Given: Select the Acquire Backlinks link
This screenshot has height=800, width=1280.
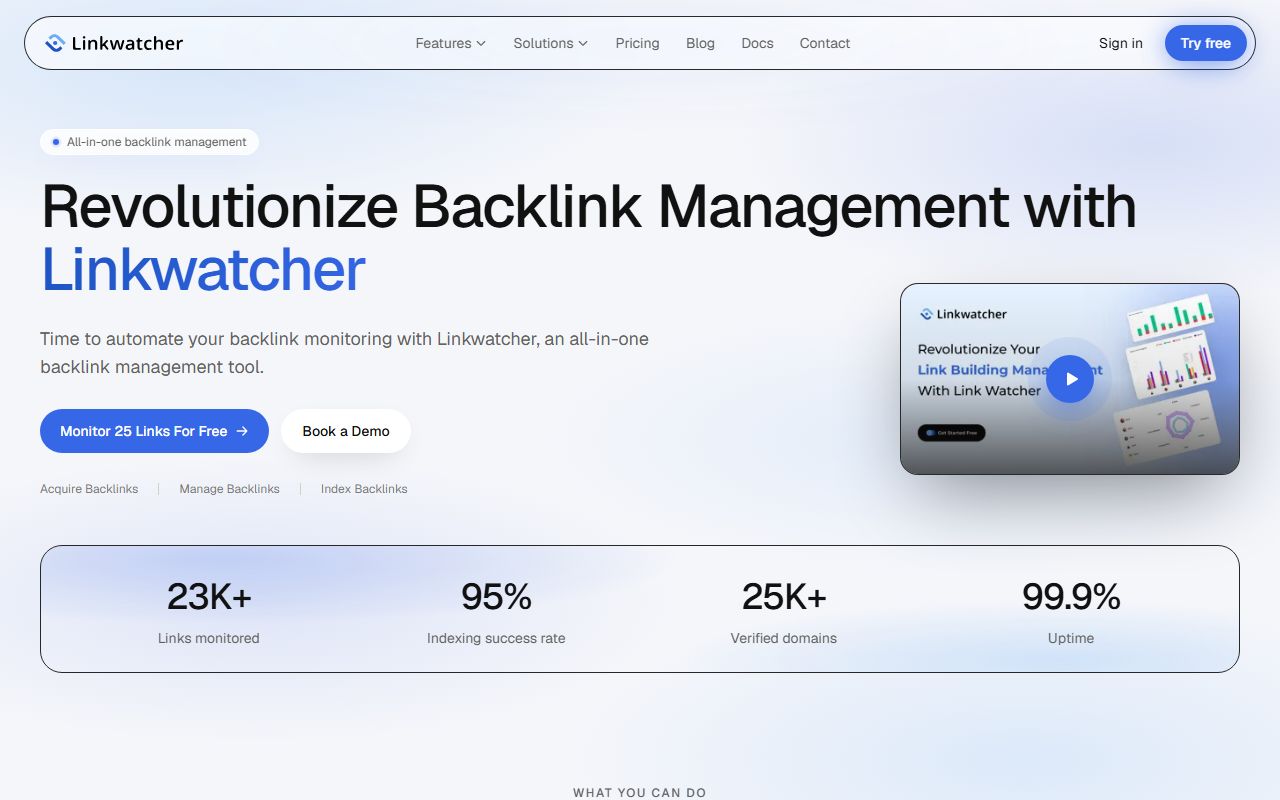Looking at the screenshot, I should (x=89, y=489).
